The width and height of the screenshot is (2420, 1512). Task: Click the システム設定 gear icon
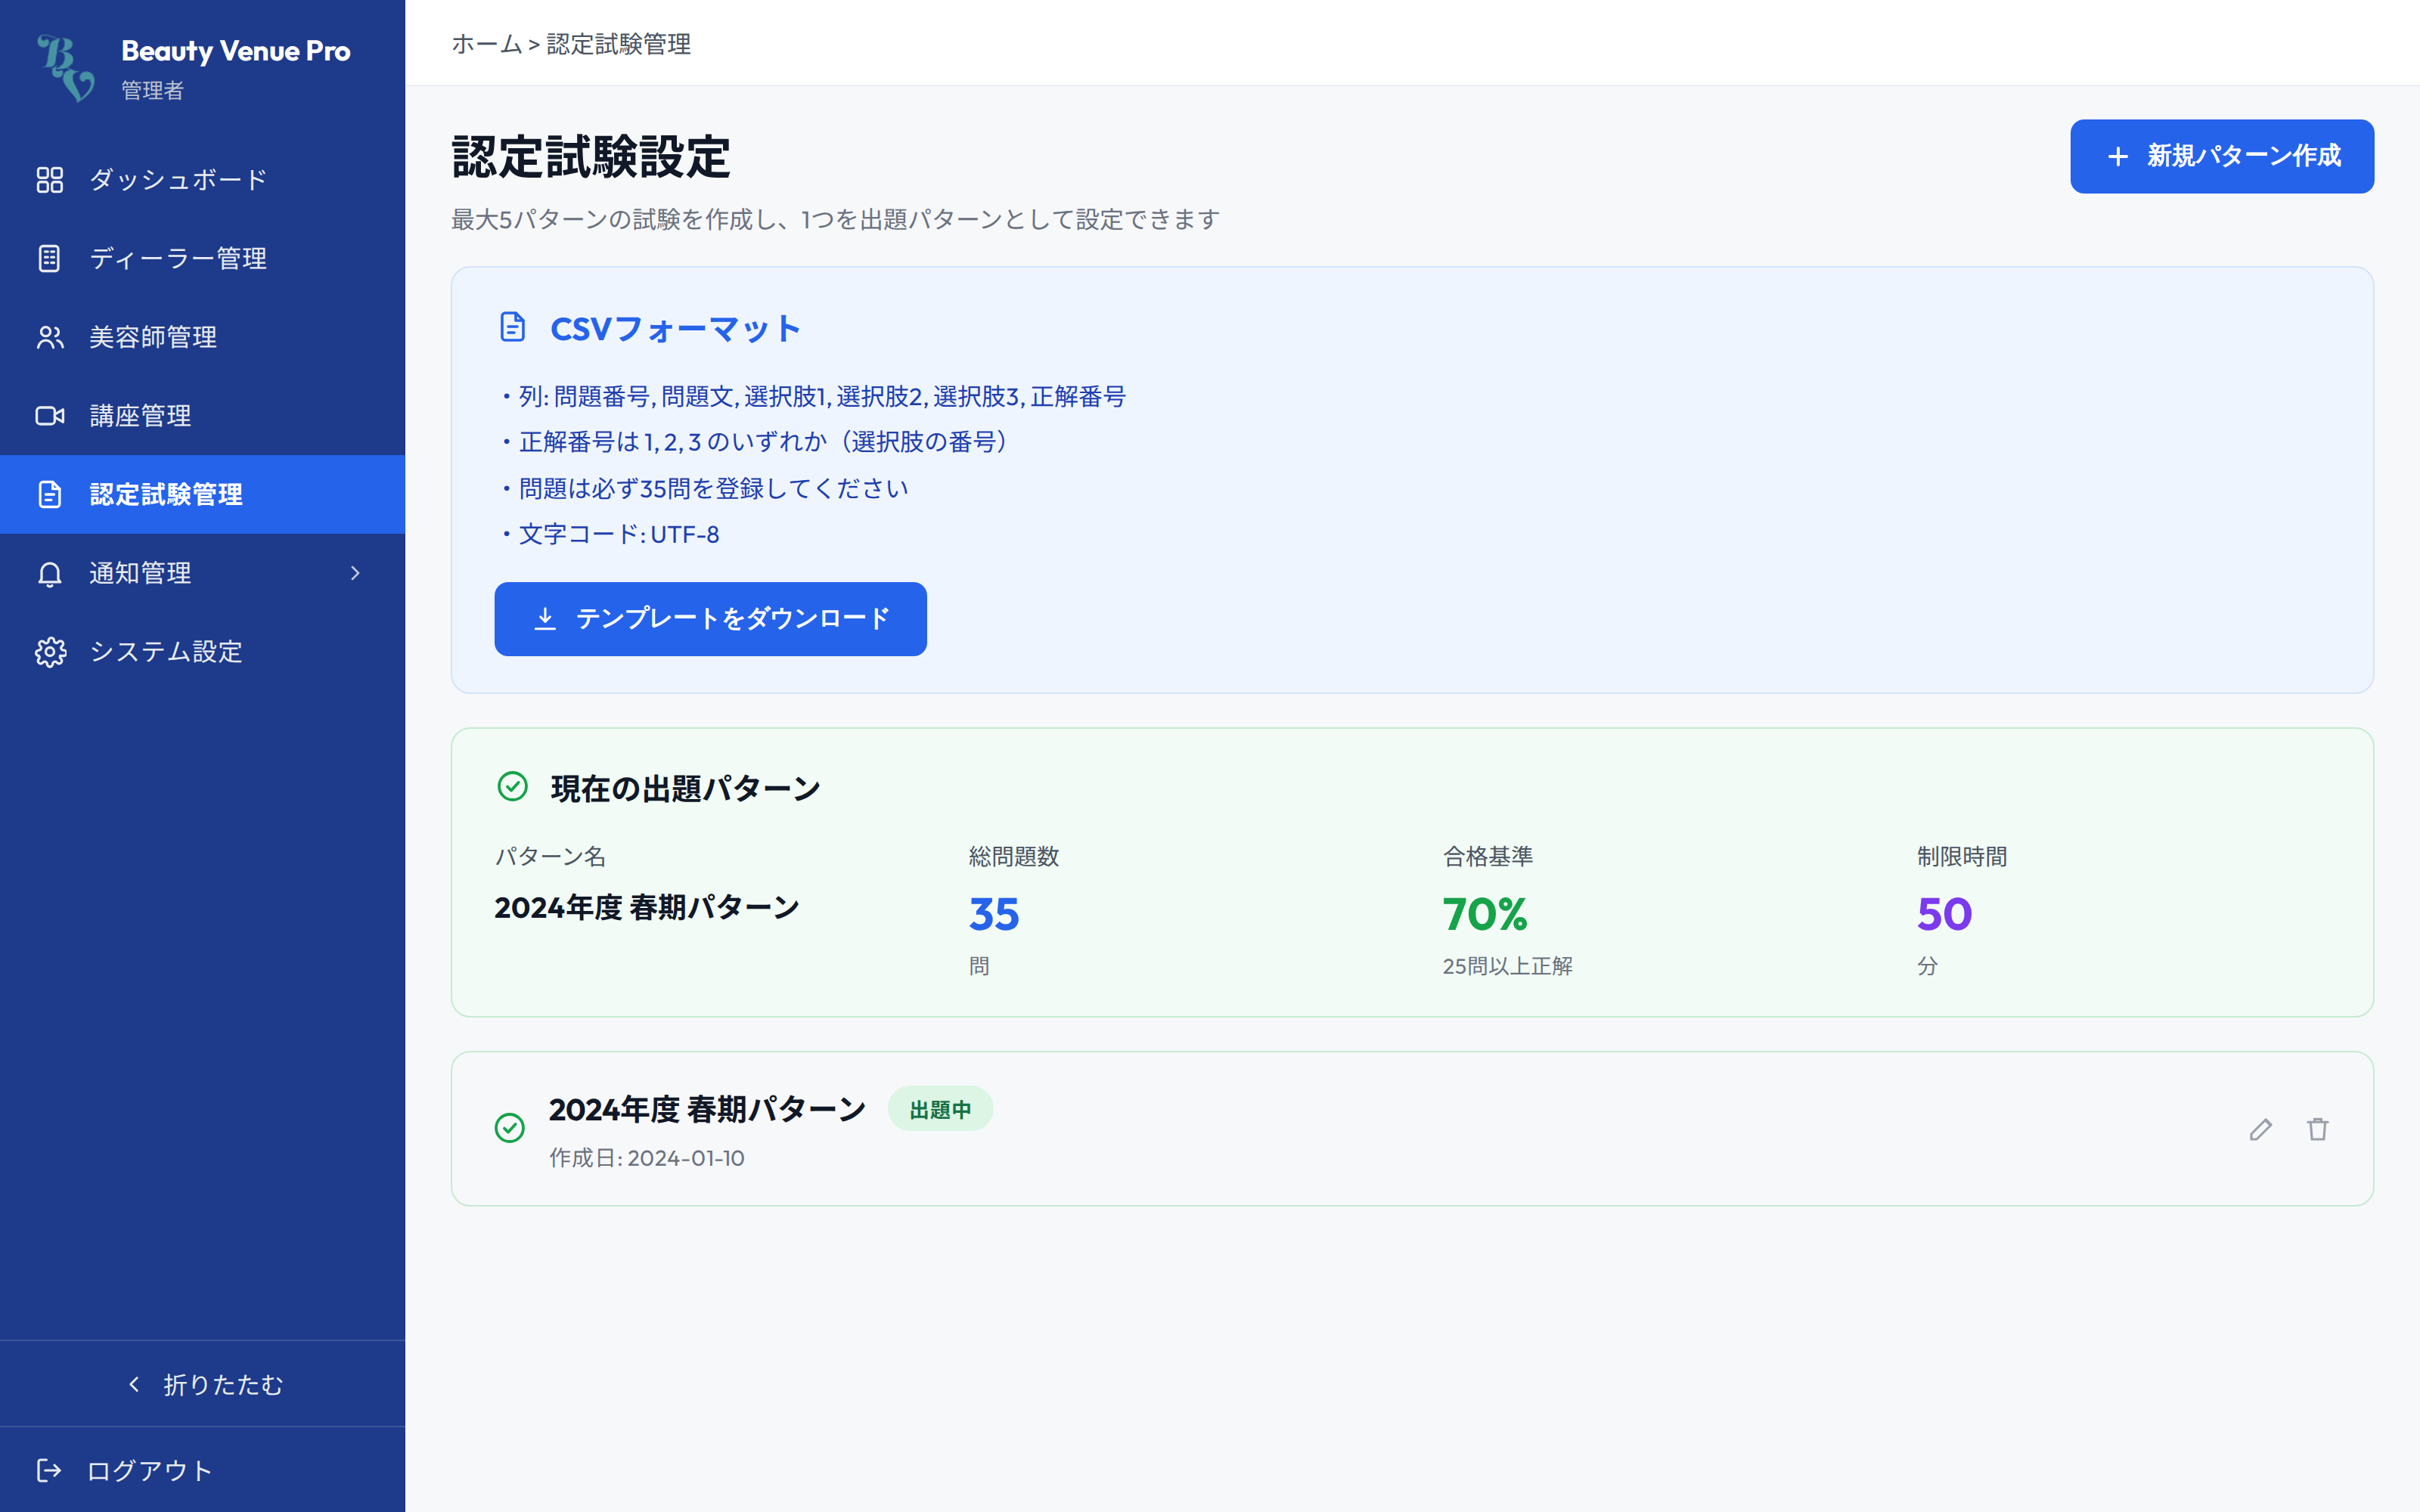pyautogui.click(x=50, y=652)
